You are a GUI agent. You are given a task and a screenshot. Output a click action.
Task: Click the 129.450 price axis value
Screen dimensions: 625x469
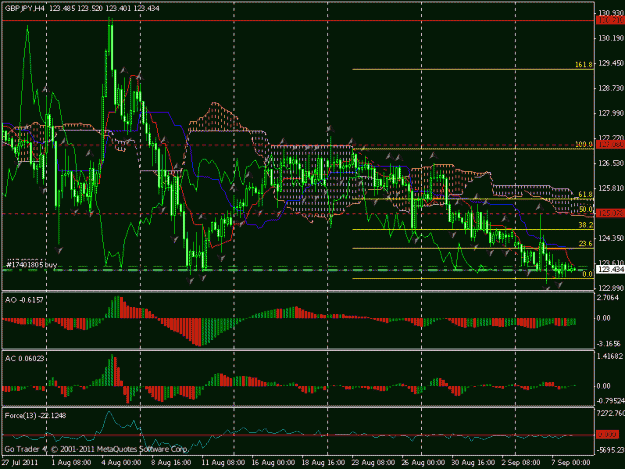[610, 63]
